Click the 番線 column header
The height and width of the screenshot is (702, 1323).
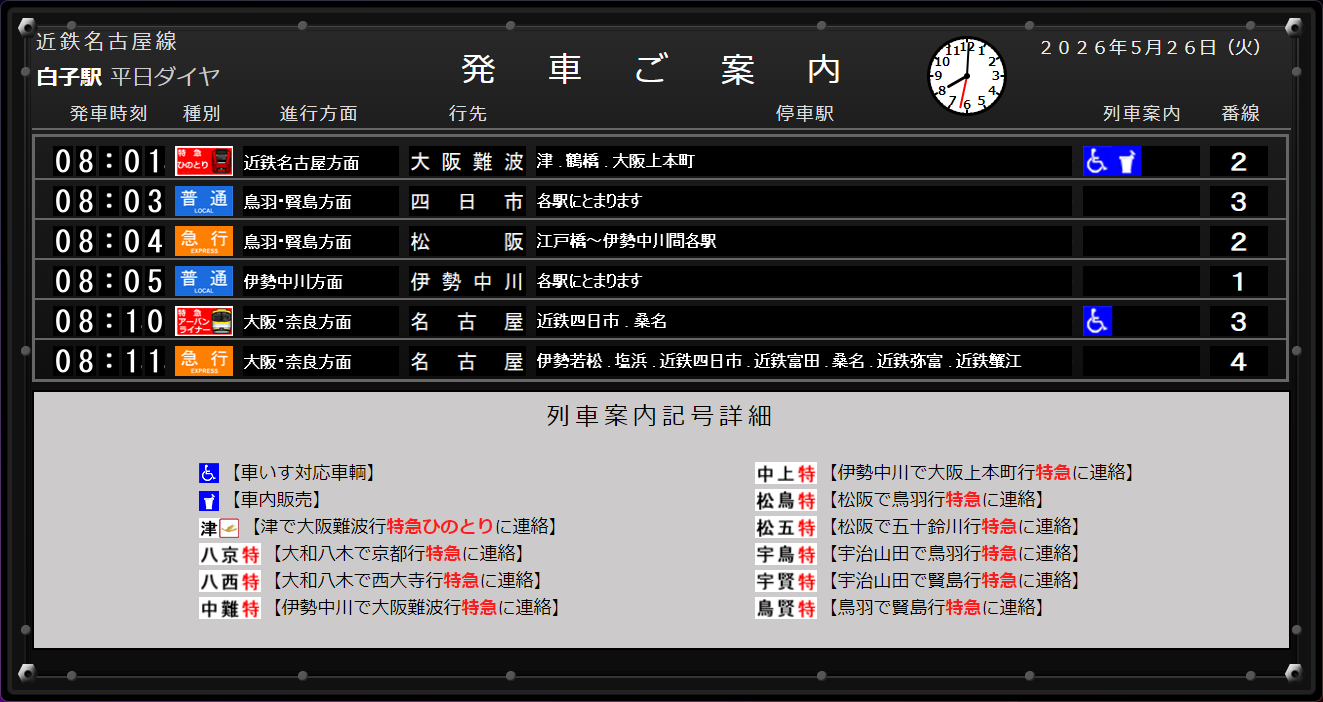tap(1240, 114)
